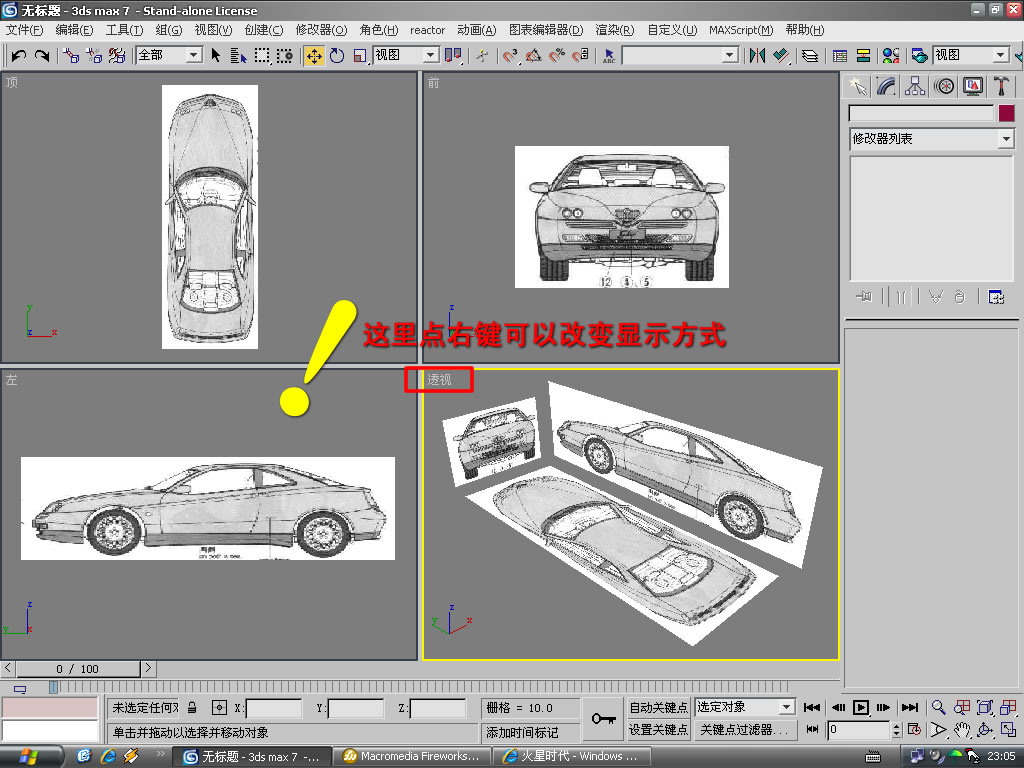Image resolution: width=1024 pixels, height=768 pixels.
Task: Activate the Select and Link tool
Action: click(x=71, y=56)
